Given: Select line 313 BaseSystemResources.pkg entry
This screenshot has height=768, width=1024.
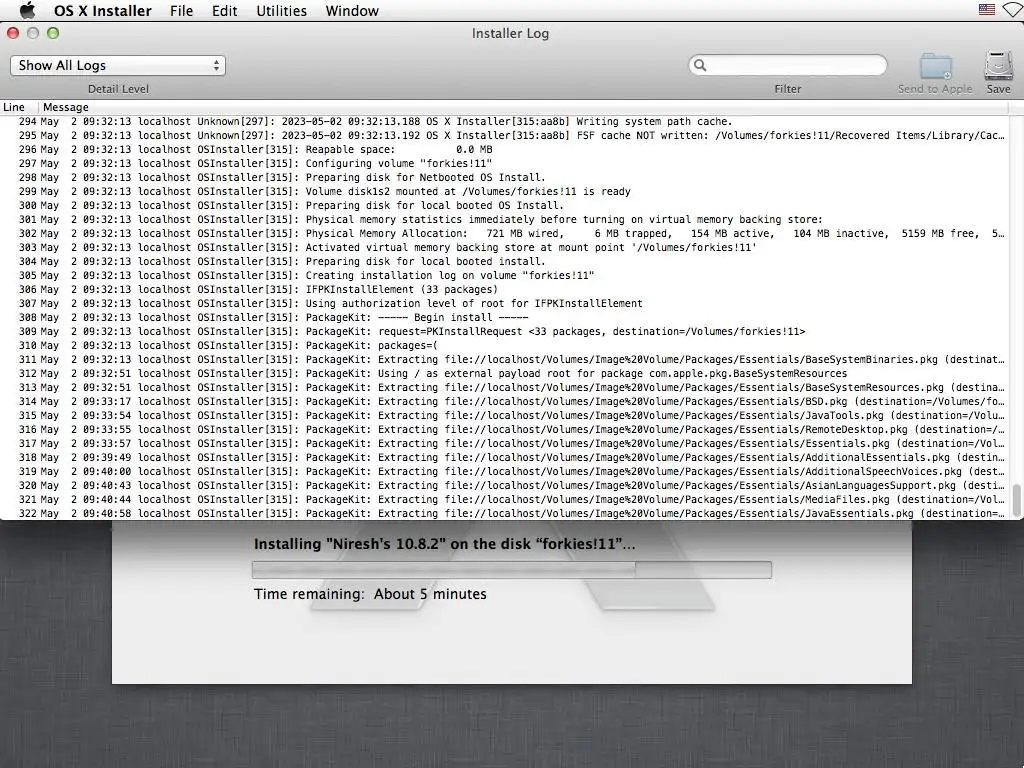Looking at the screenshot, I should 504,387.
